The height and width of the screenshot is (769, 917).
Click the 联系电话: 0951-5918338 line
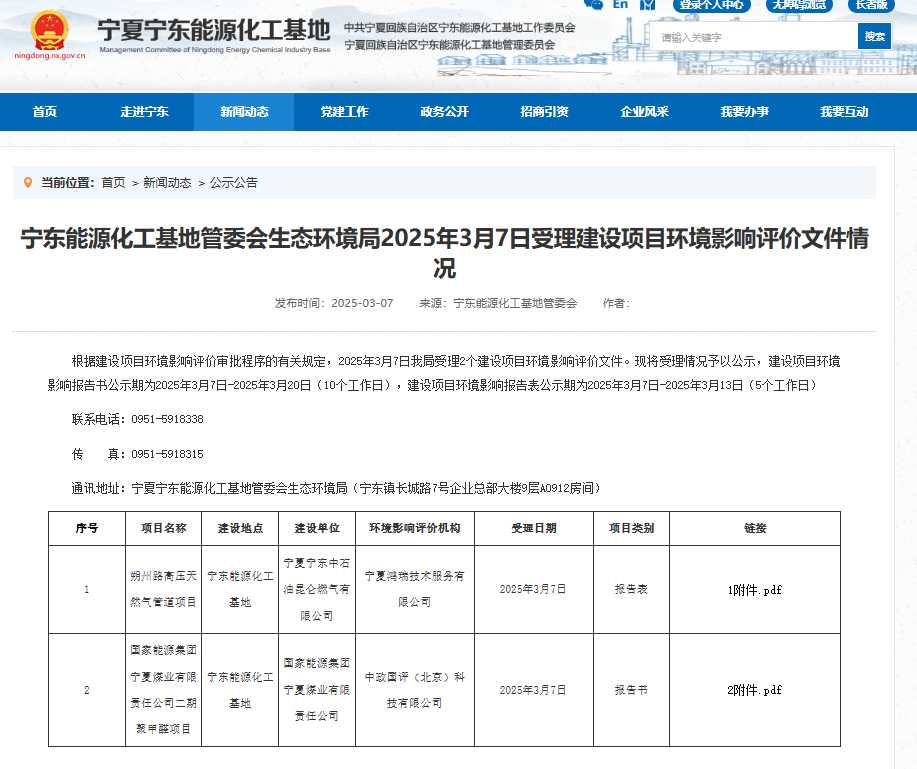tap(137, 419)
